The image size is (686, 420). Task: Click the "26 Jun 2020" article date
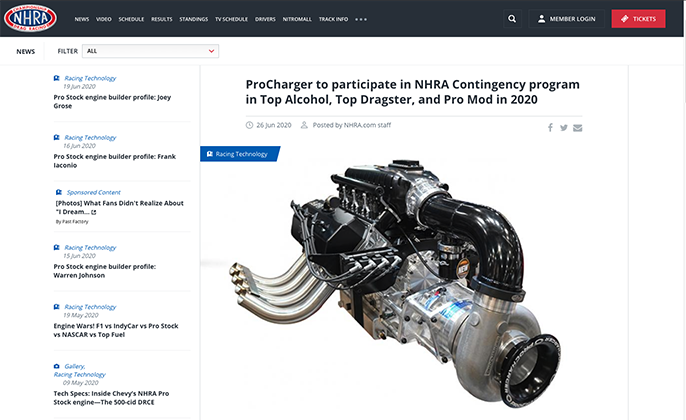point(274,125)
